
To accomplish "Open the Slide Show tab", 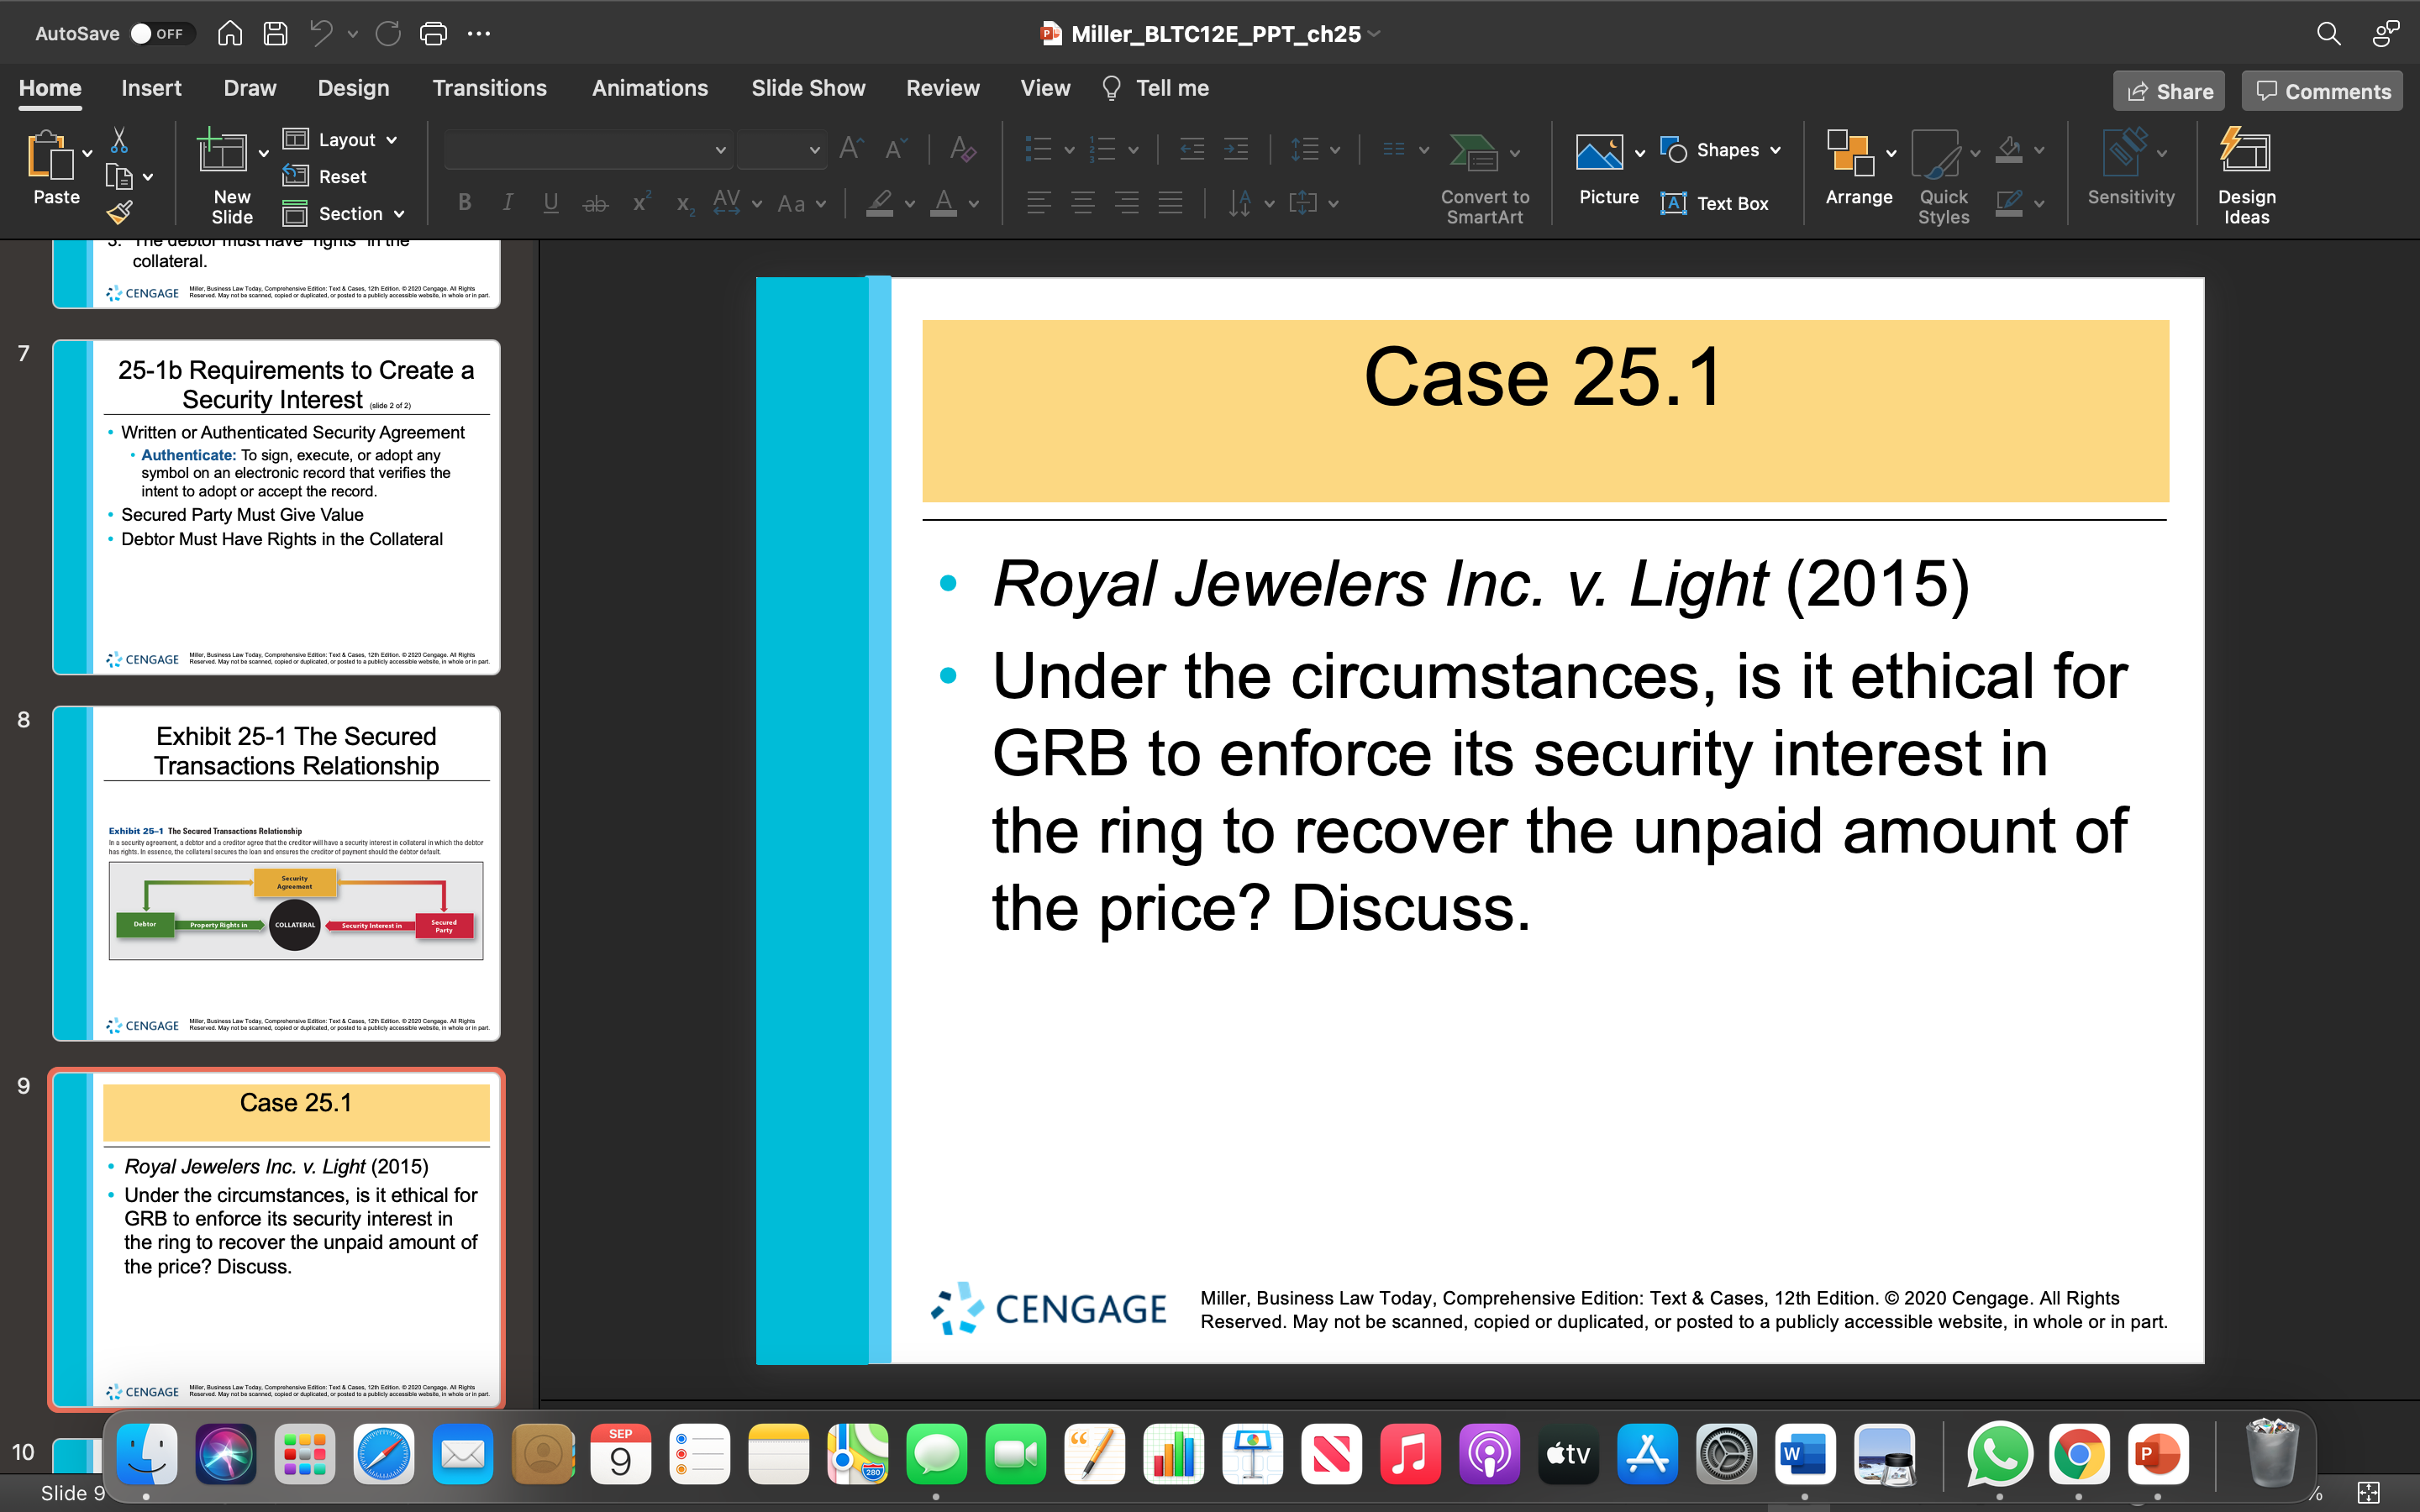I will pyautogui.click(x=808, y=88).
